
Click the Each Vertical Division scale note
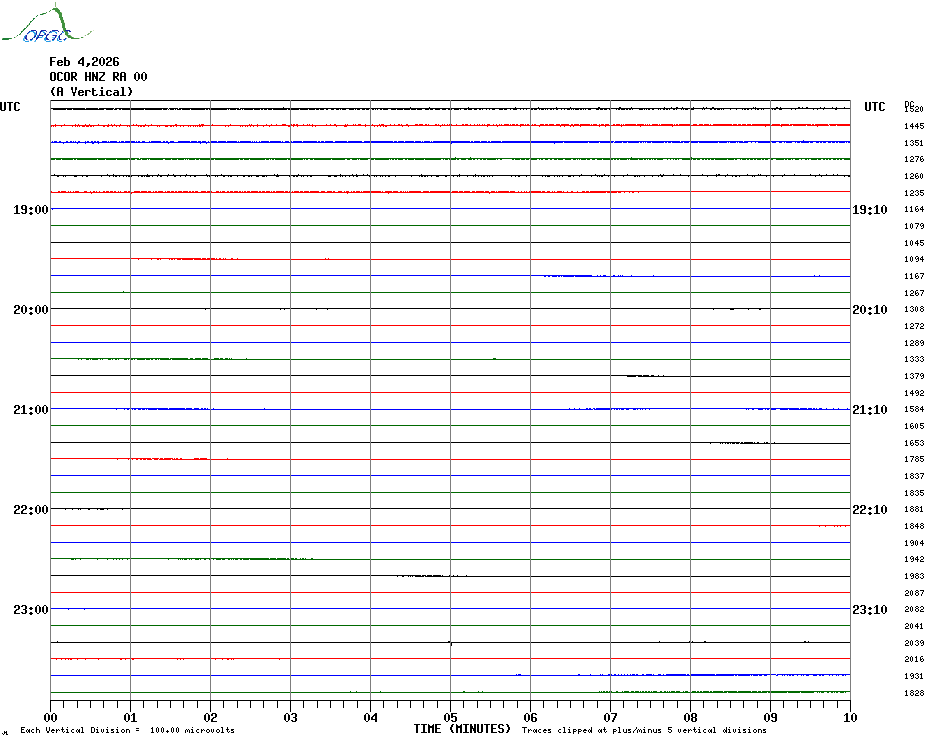click(x=127, y=730)
